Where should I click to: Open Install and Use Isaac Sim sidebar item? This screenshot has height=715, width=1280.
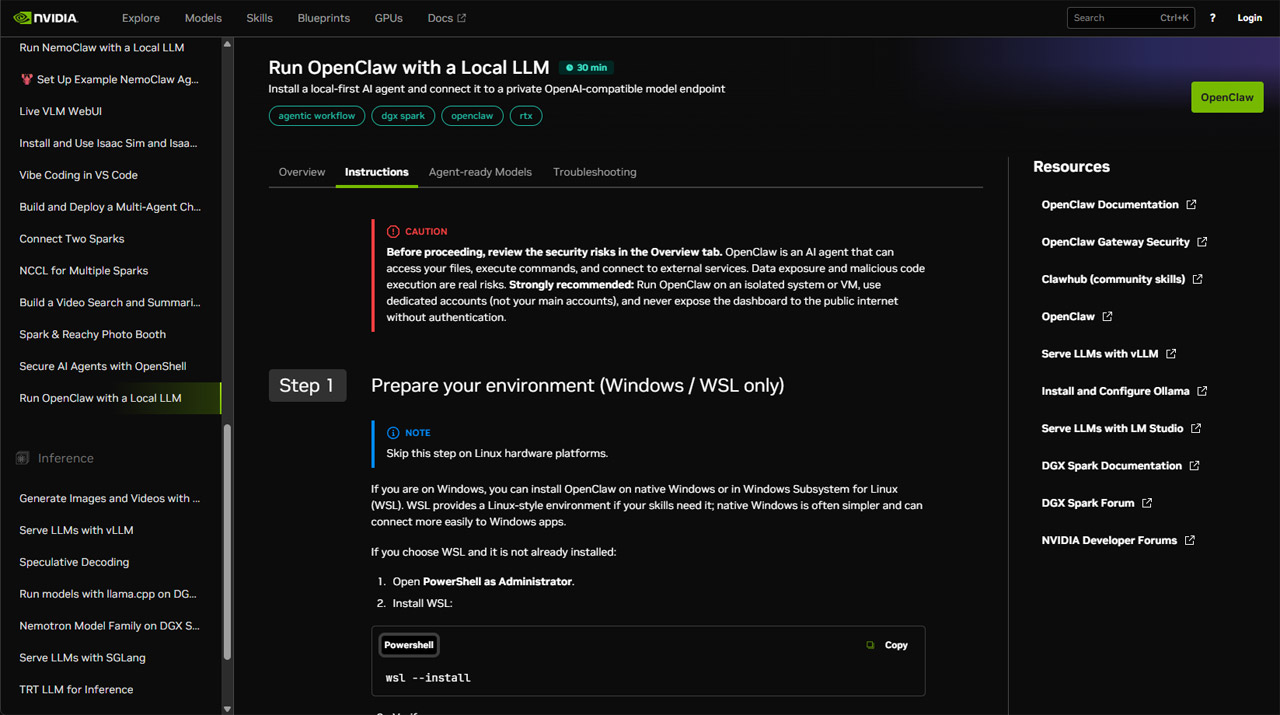coord(108,143)
